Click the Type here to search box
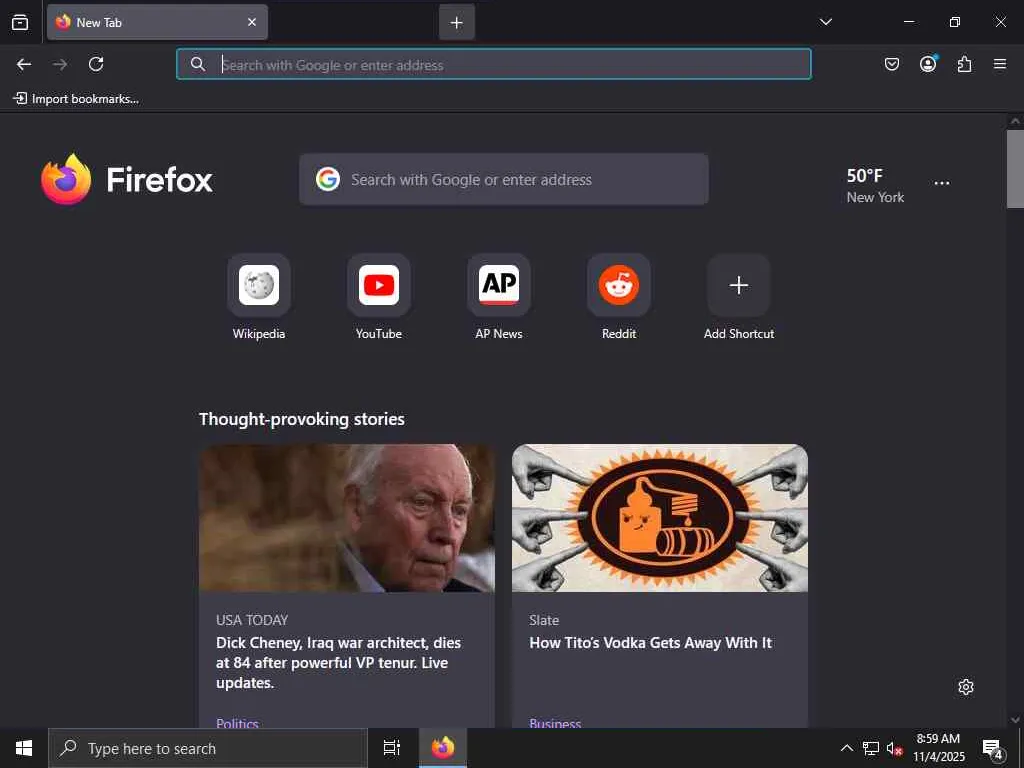 (x=208, y=748)
